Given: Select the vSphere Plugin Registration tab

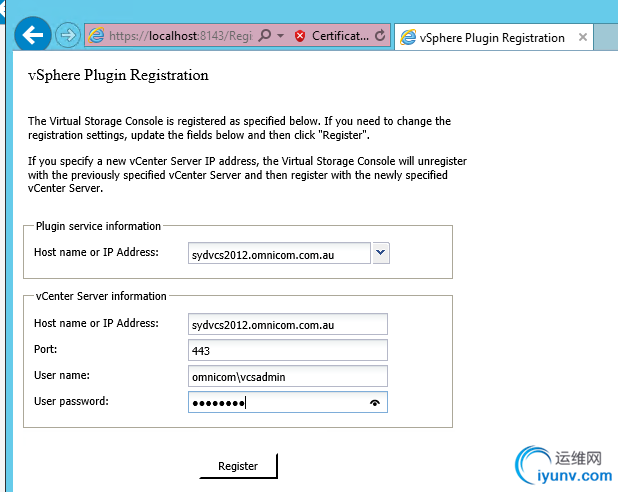Looking at the screenshot, I should coord(494,37).
